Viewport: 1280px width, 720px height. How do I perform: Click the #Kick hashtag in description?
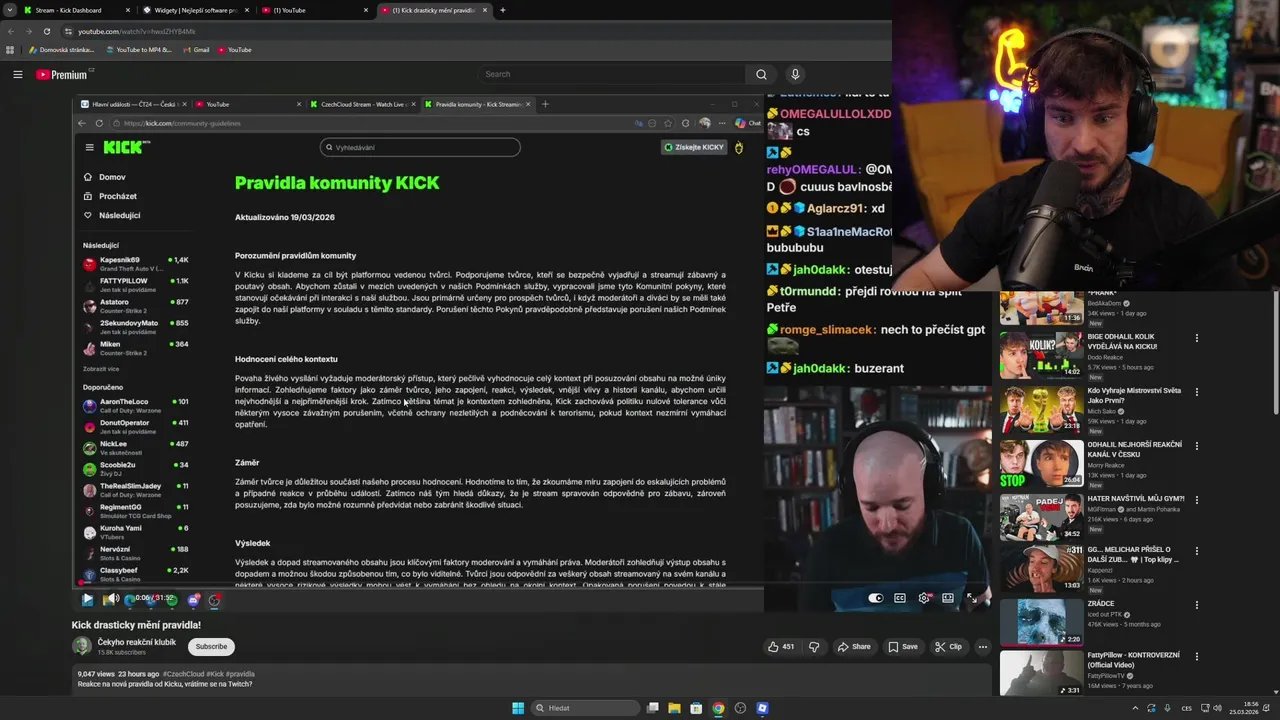pos(215,674)
